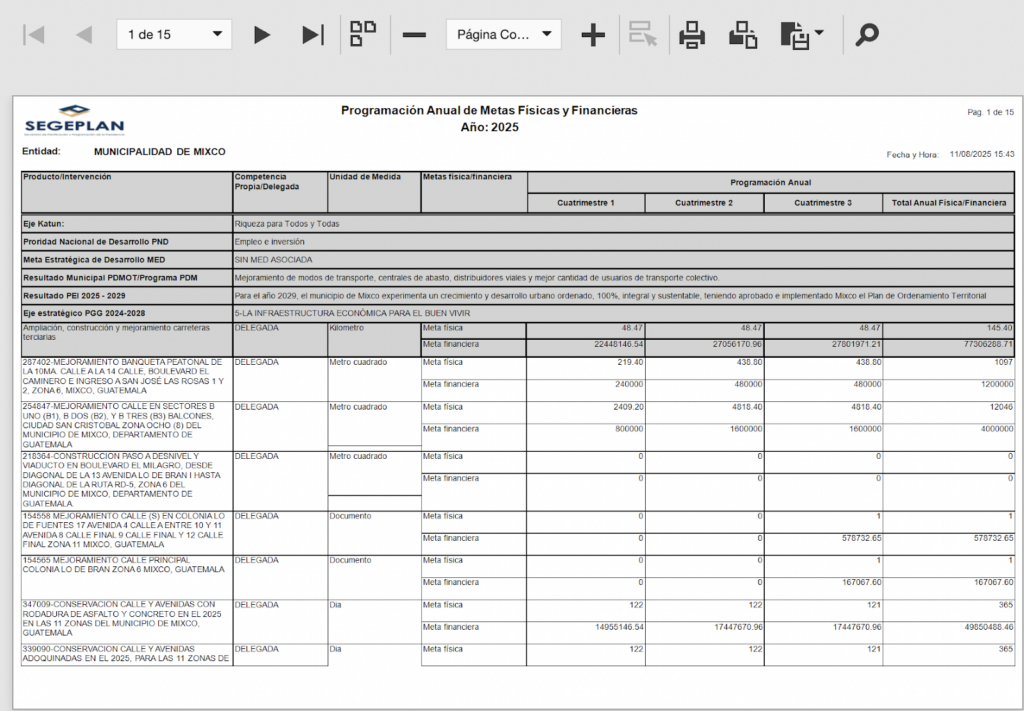Screen dimensions: 1024x711
Task: Select the 'Cuatrimestre 1' column header
Action: point(586,203)
